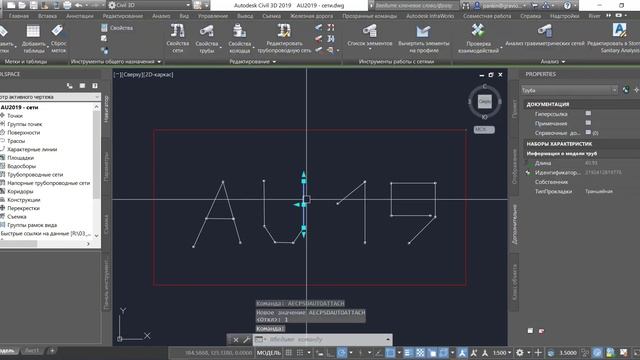The image size is (640, 360).
Task: Click Редактировать трубопроводную сеть icon
Action: [284, 31]
